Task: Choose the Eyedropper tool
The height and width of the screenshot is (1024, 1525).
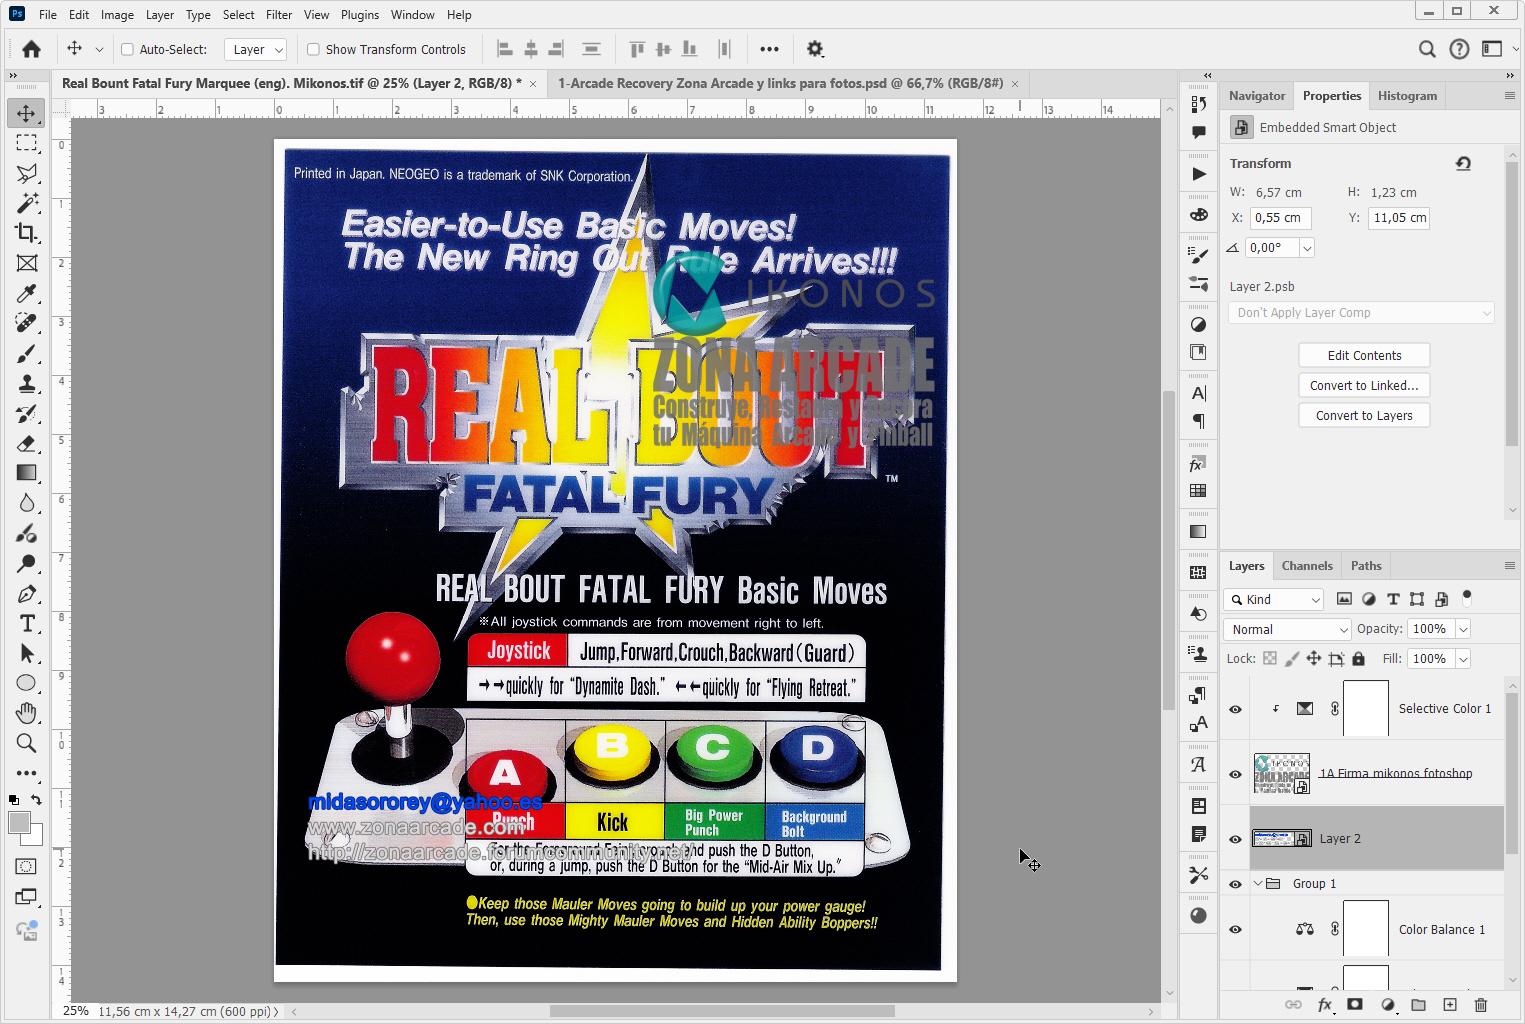Action: 27,293
